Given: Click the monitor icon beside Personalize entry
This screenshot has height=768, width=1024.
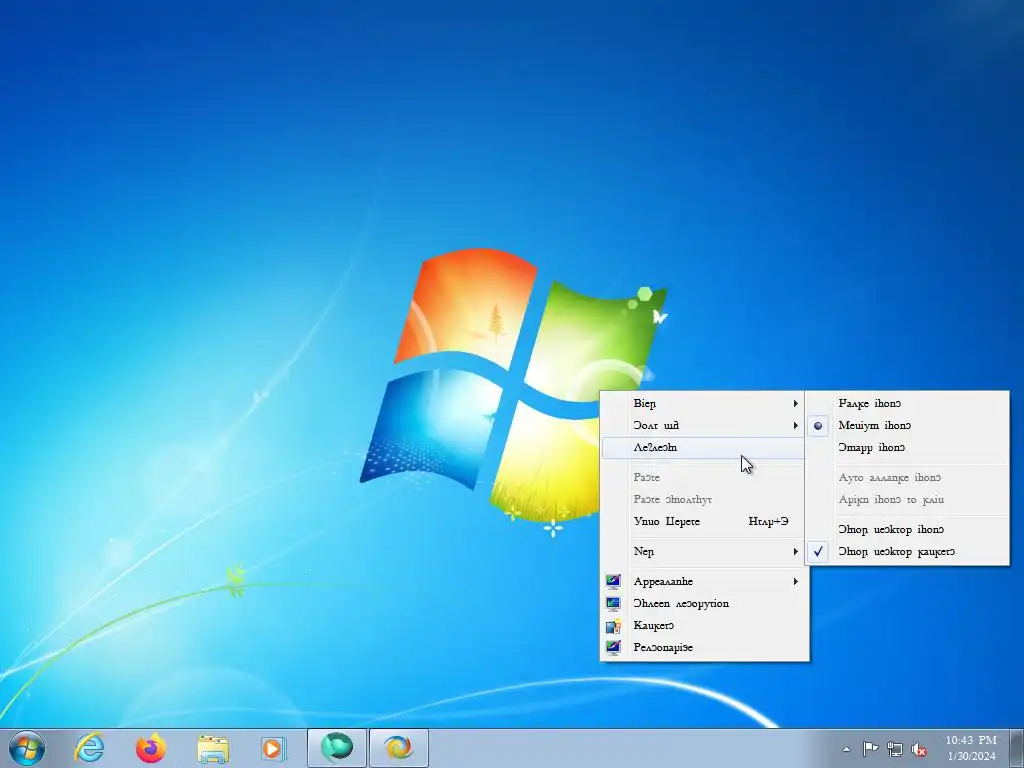Looking at the screenshot, I should click(613, 648).
